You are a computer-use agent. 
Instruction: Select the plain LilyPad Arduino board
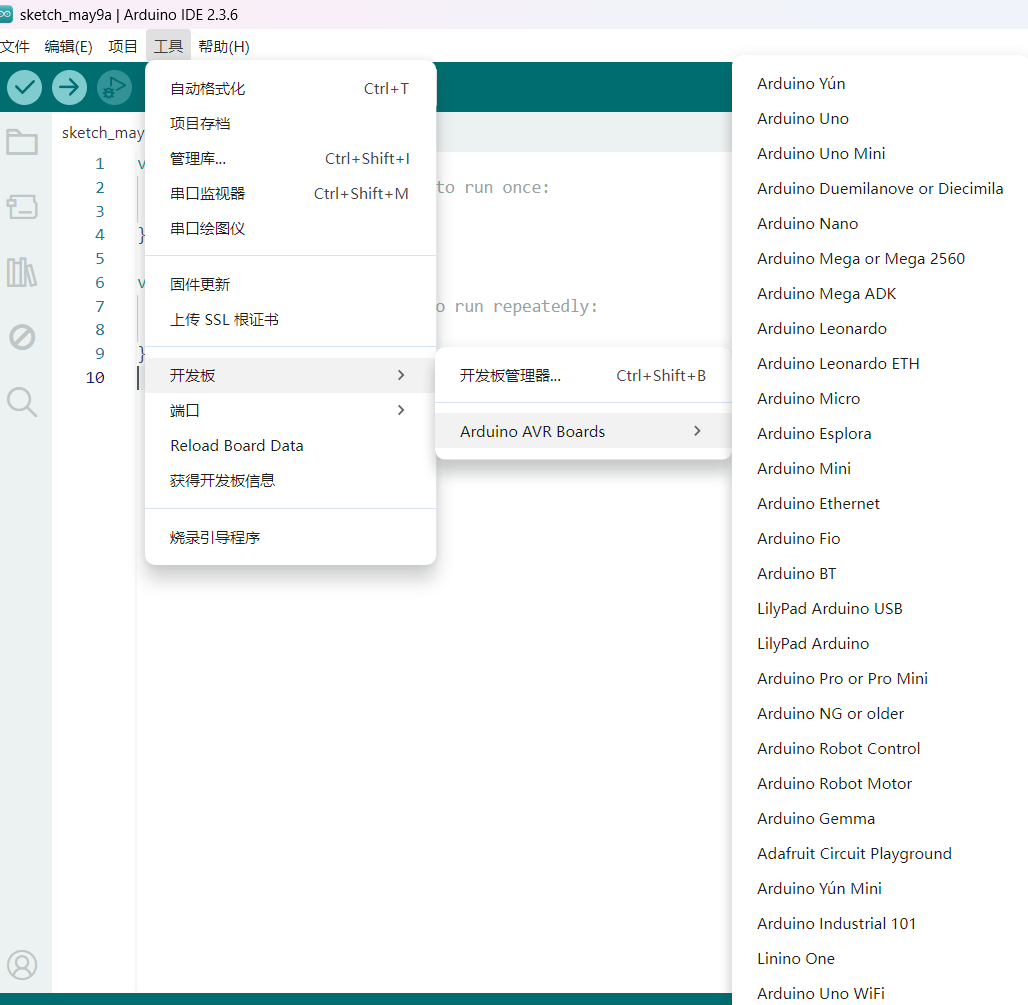[x=880, y=644]
